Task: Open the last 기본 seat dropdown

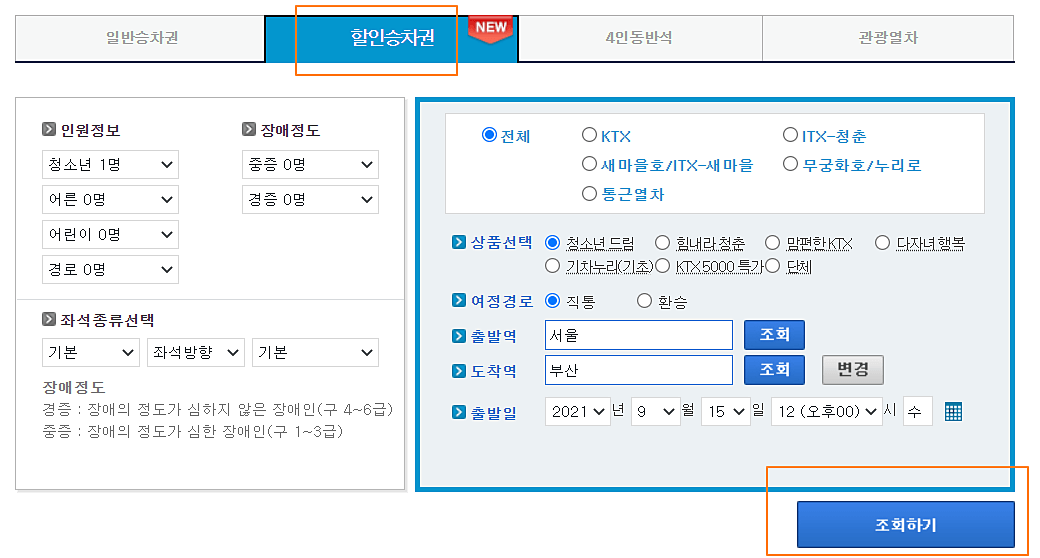Action: (x=315, y=352)
